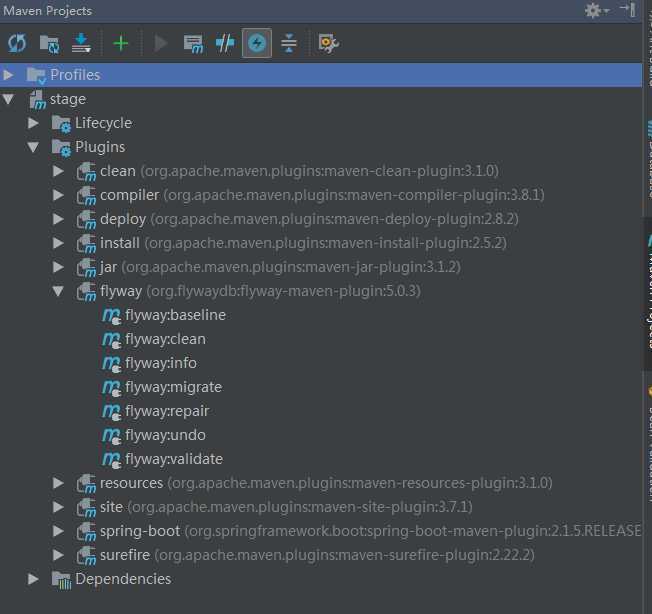This screenshot has width=652, height=614.
Task: Add Maven project with green plus
Action: click(x=121, y=43)
